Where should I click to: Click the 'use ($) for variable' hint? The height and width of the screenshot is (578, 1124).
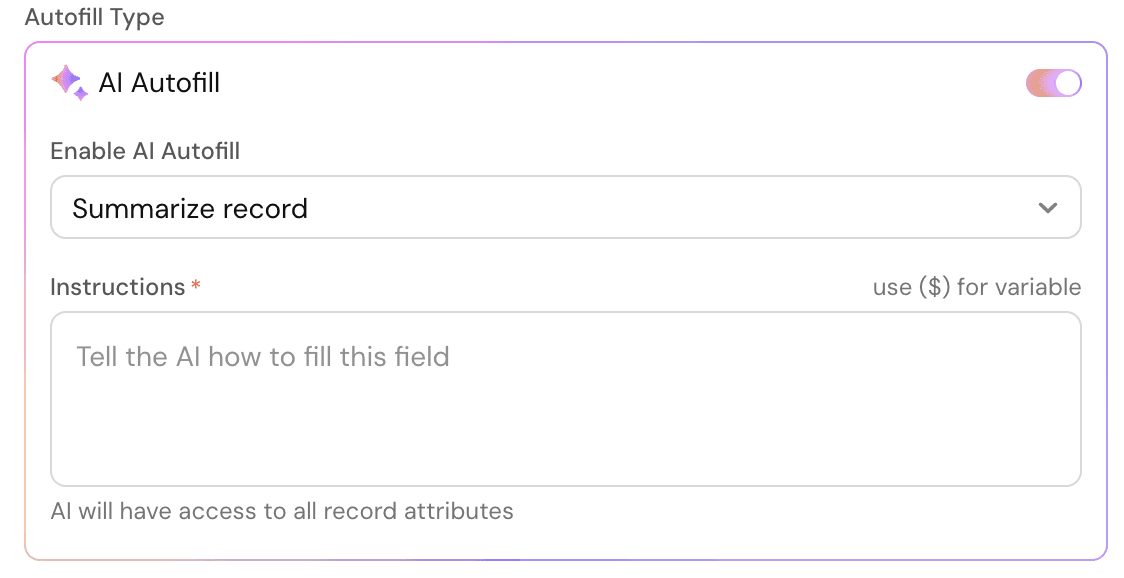(977, 287)
